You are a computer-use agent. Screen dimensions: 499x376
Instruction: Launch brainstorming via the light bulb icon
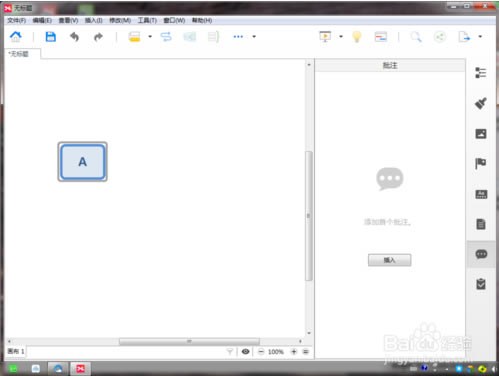(x=357, y=36)
